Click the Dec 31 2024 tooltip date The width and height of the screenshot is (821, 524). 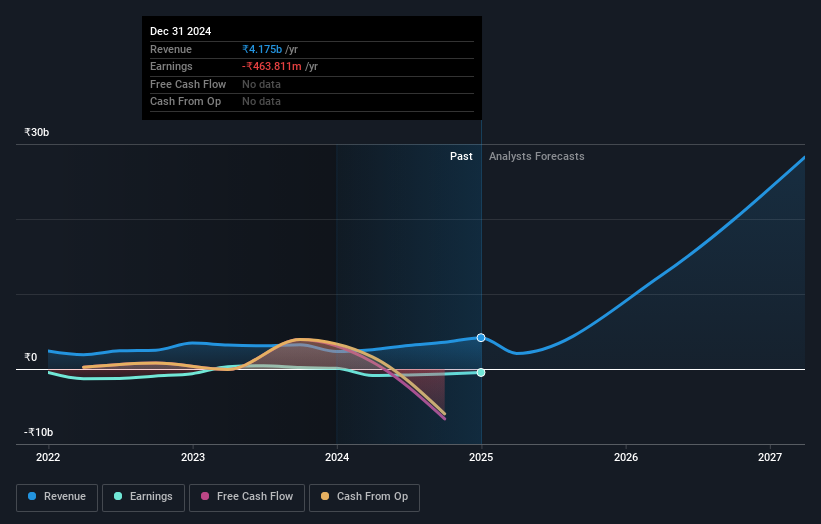[x=181, y=31]
